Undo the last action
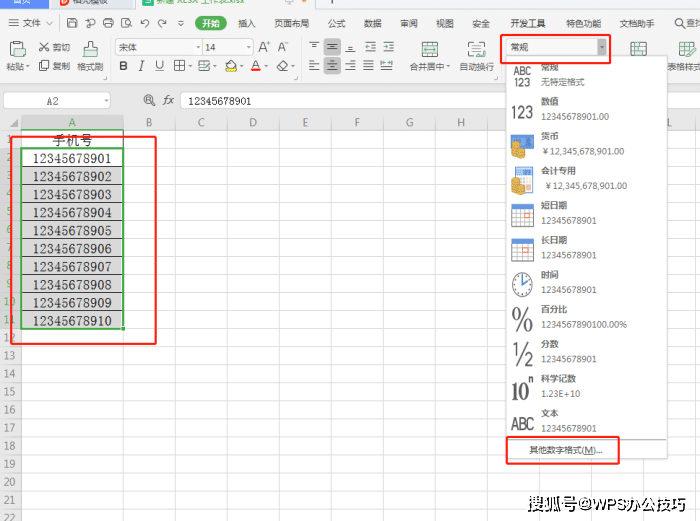The height and width of the screenshot is (521, 700). tap(145, 23)
